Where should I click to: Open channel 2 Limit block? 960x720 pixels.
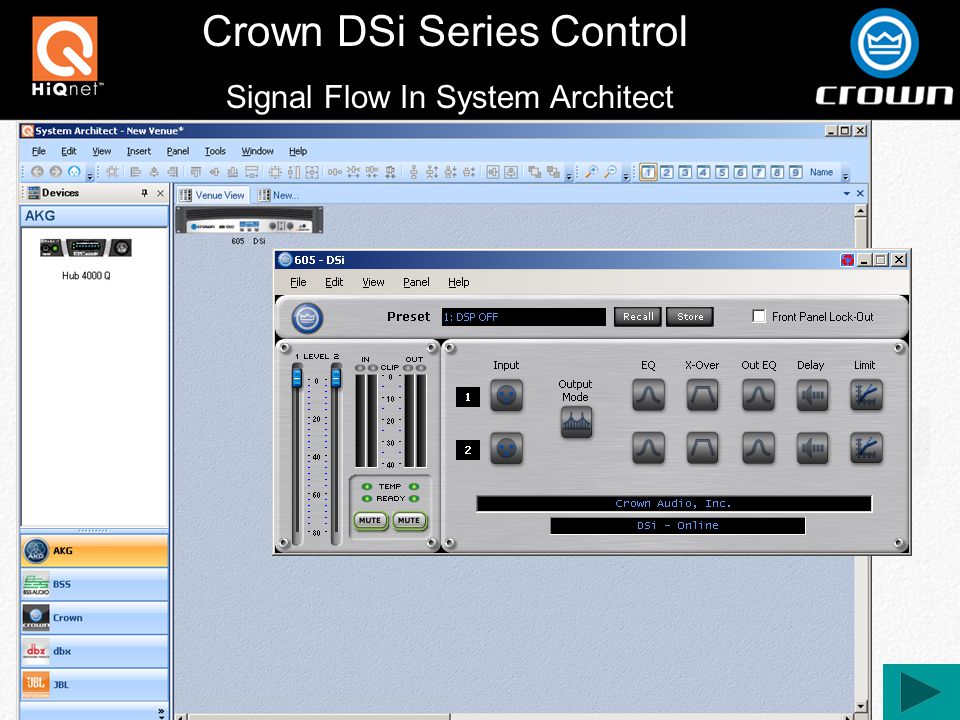point(866,449)
